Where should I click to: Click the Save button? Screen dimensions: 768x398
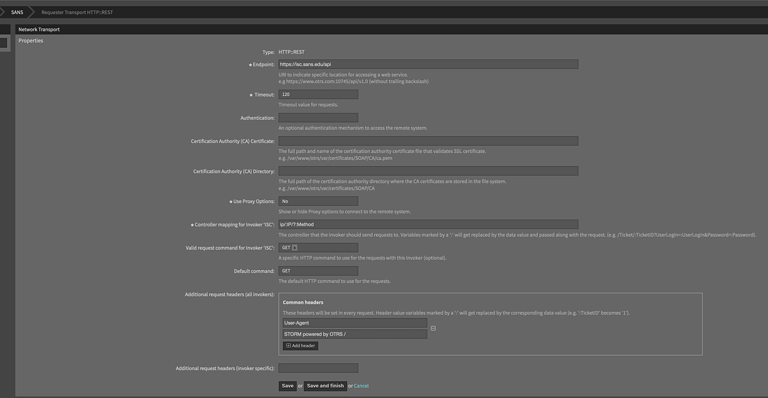tap(288, 386)
